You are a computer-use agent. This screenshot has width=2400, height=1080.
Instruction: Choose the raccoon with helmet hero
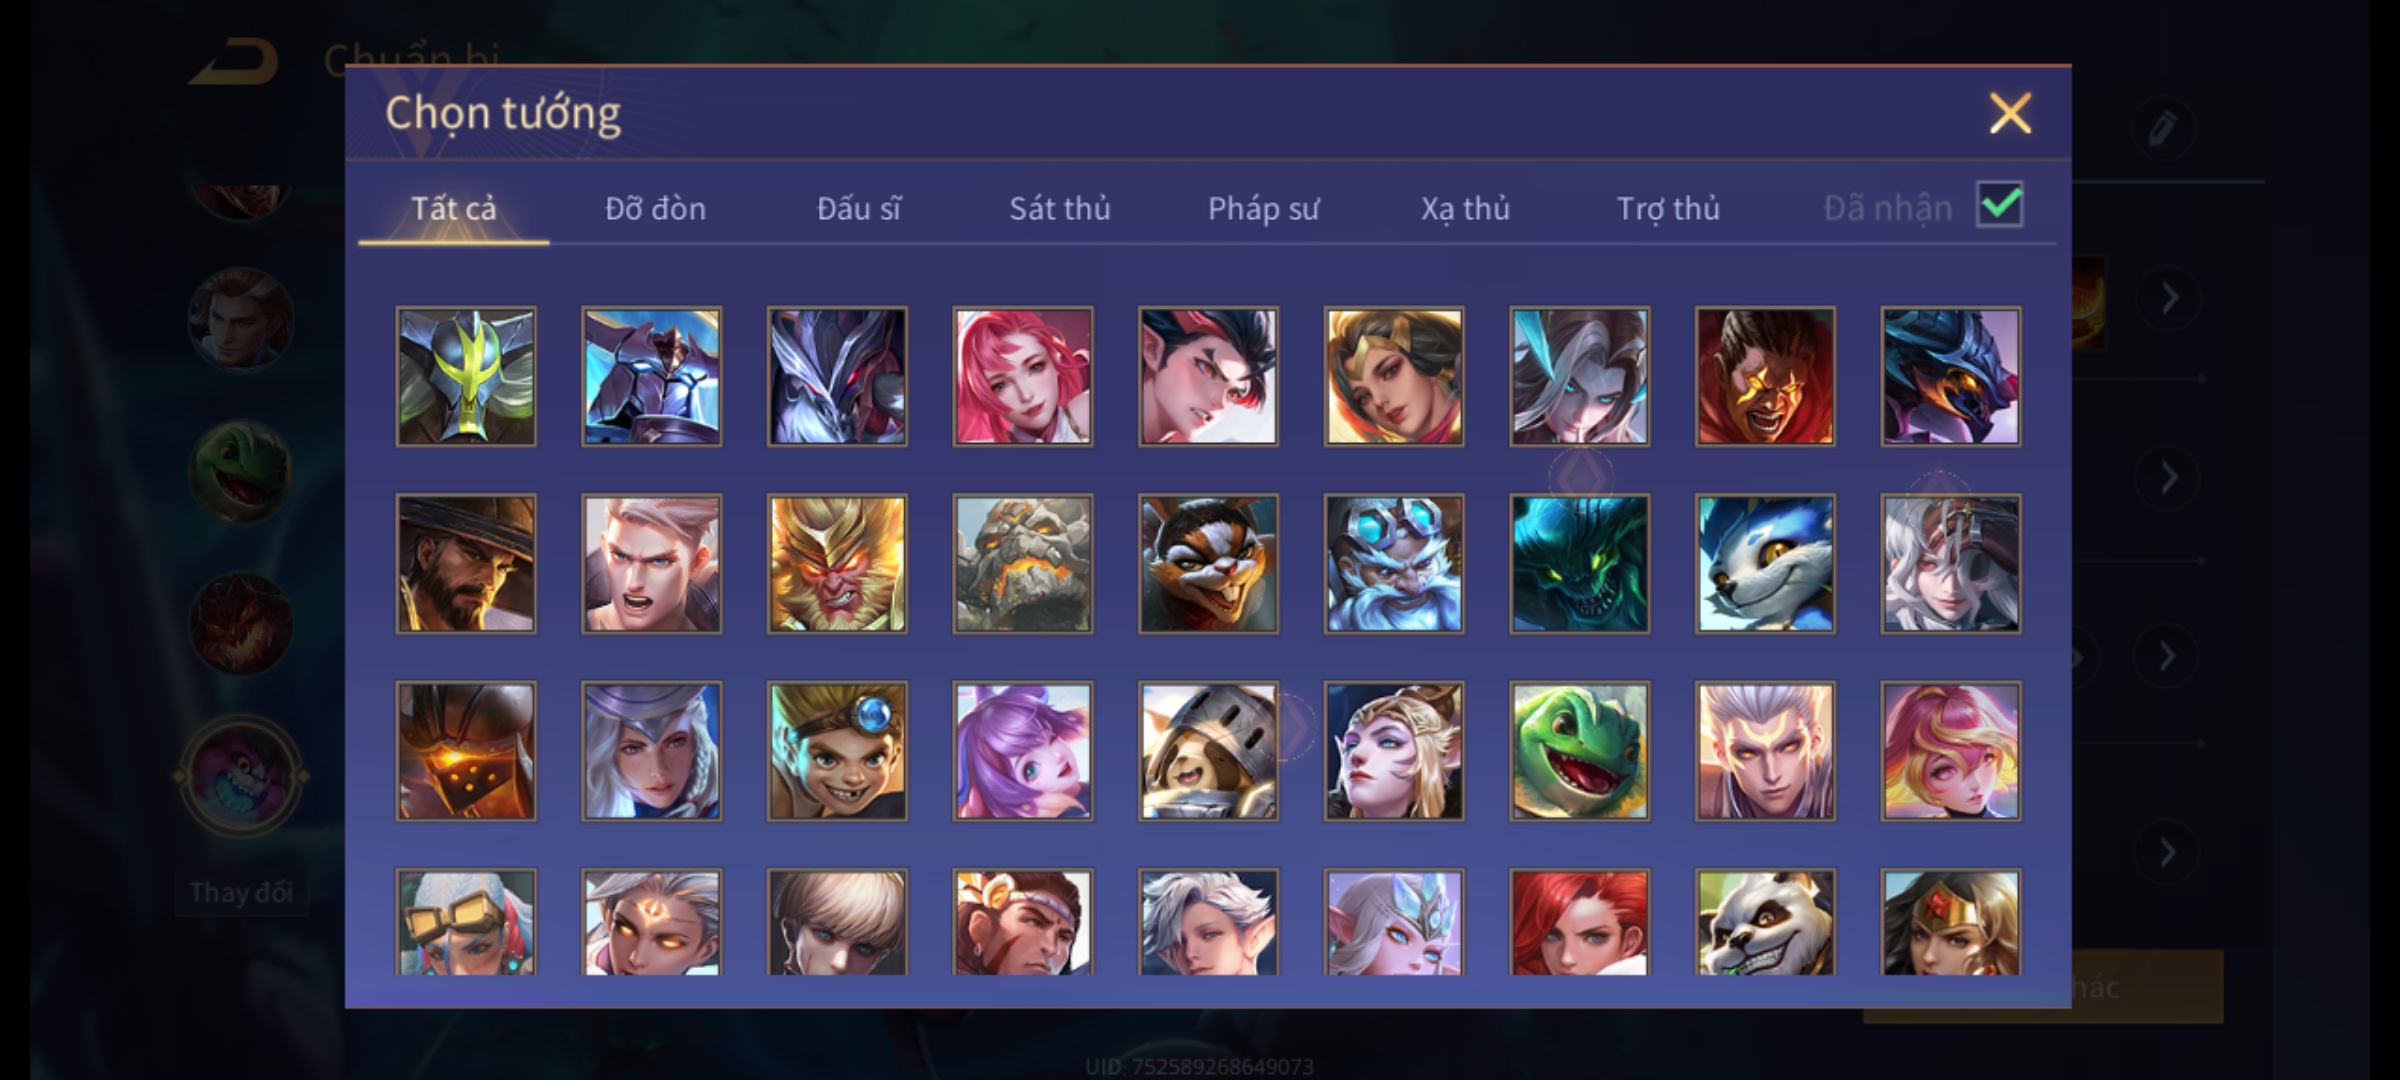(1208, 751)
